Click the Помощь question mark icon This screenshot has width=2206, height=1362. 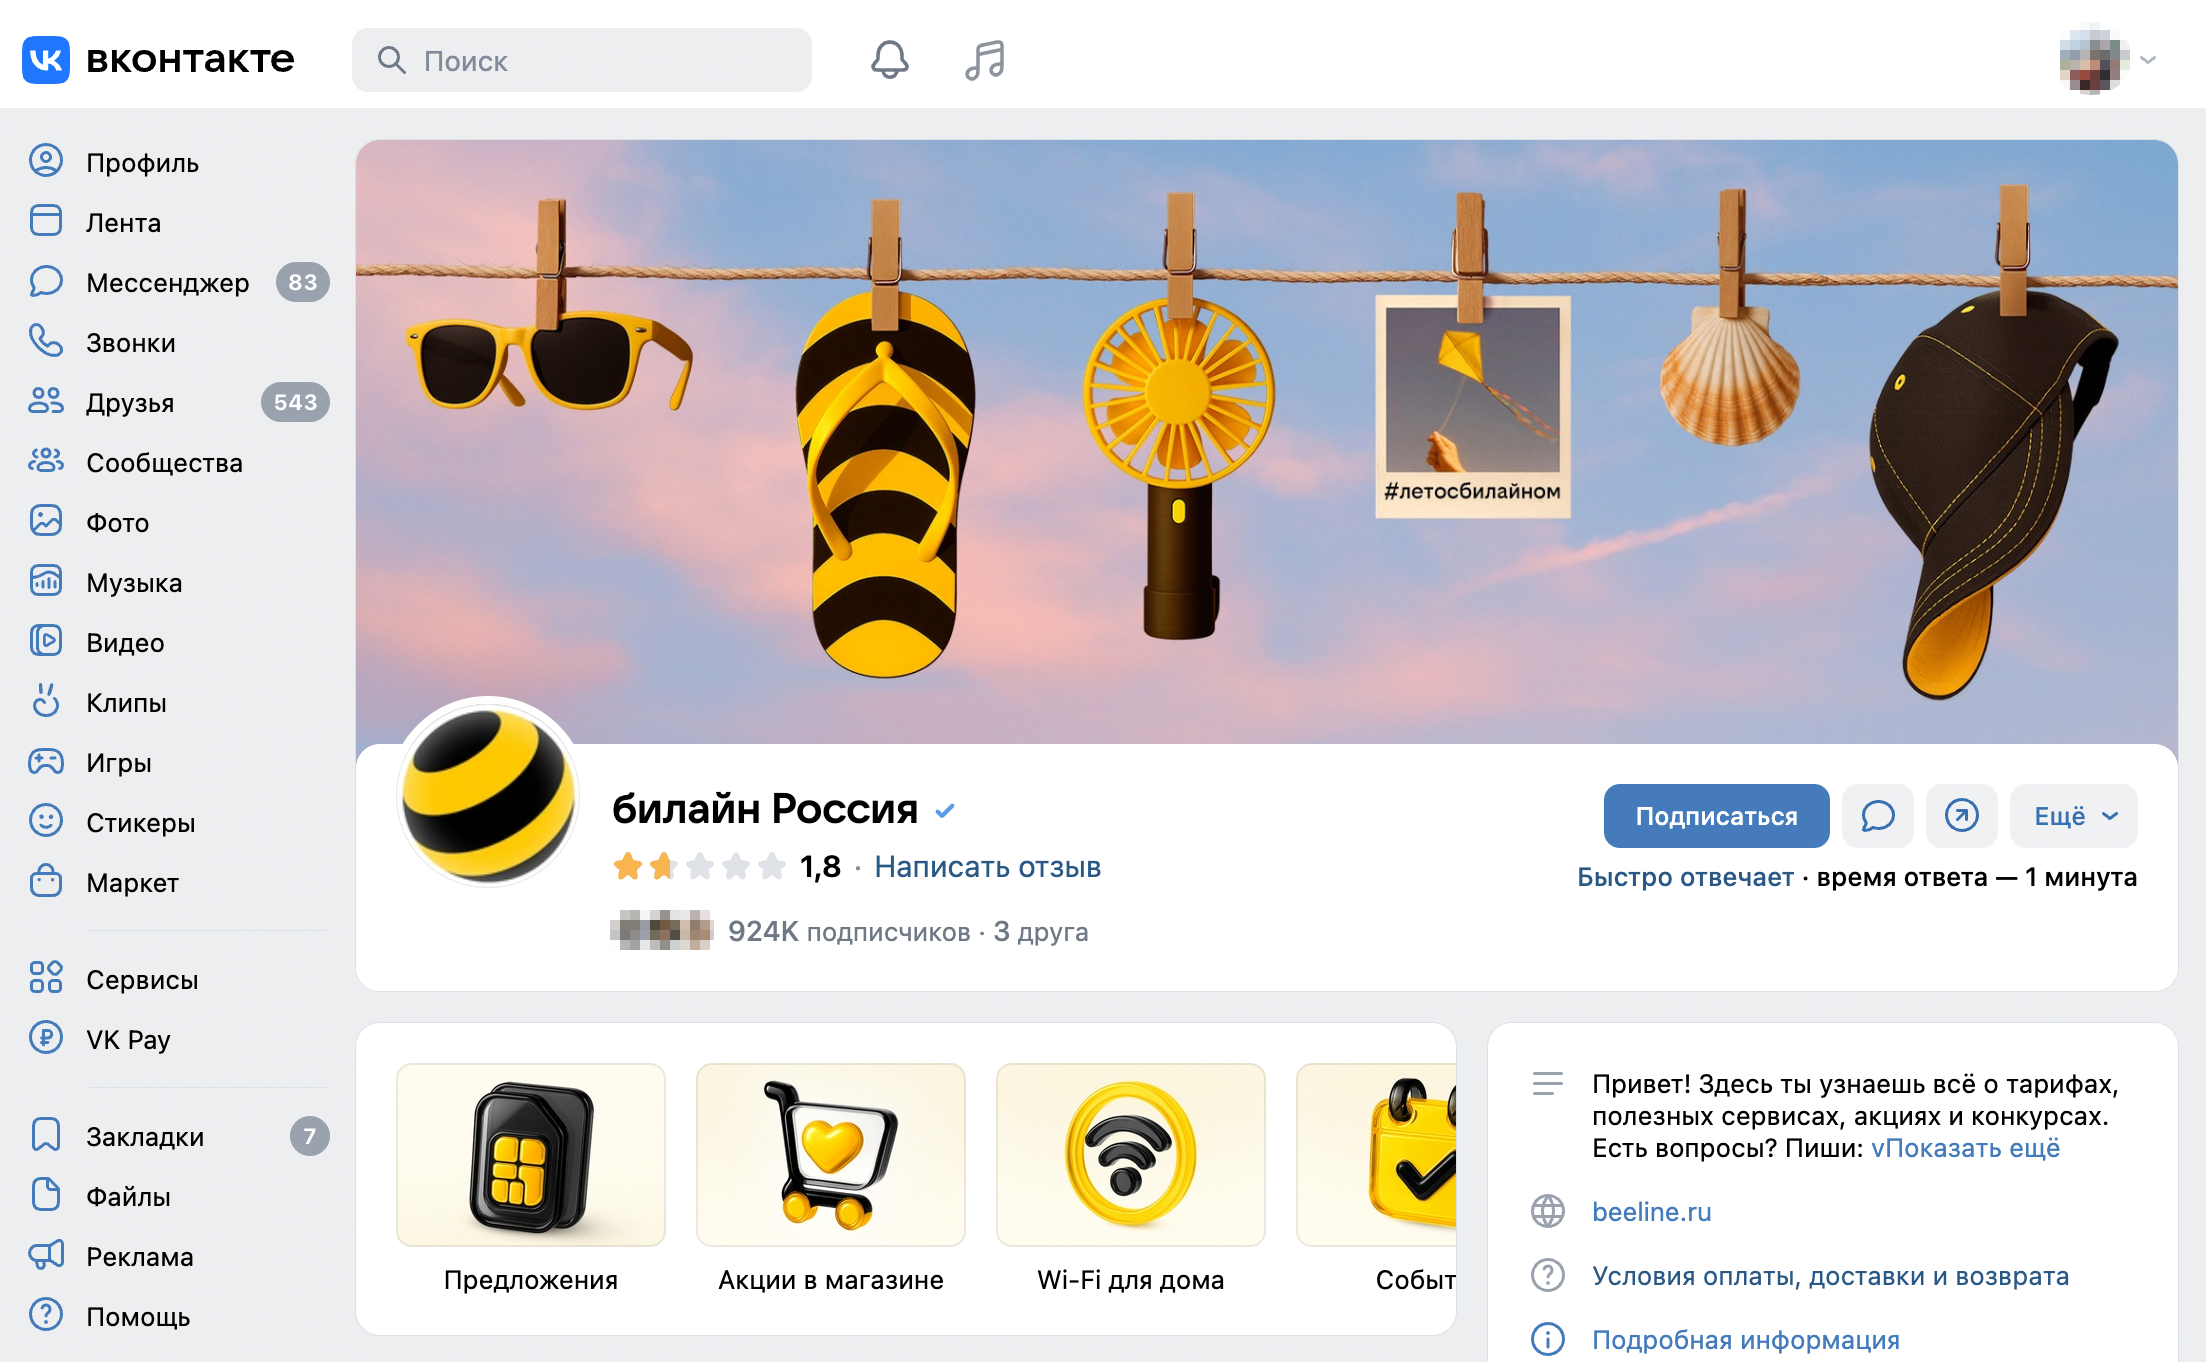pyautogui.click(x=46, y=1315)
